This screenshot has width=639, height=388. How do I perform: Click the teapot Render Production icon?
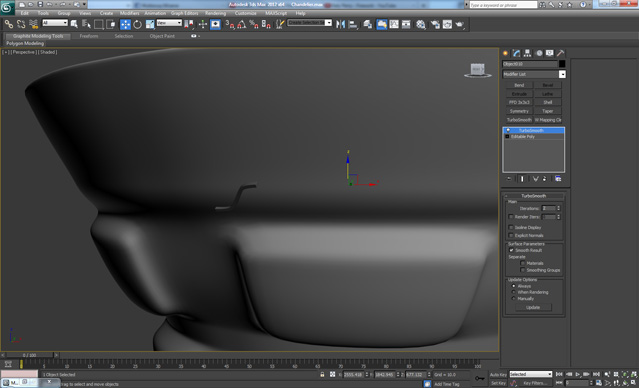point(460,24)
